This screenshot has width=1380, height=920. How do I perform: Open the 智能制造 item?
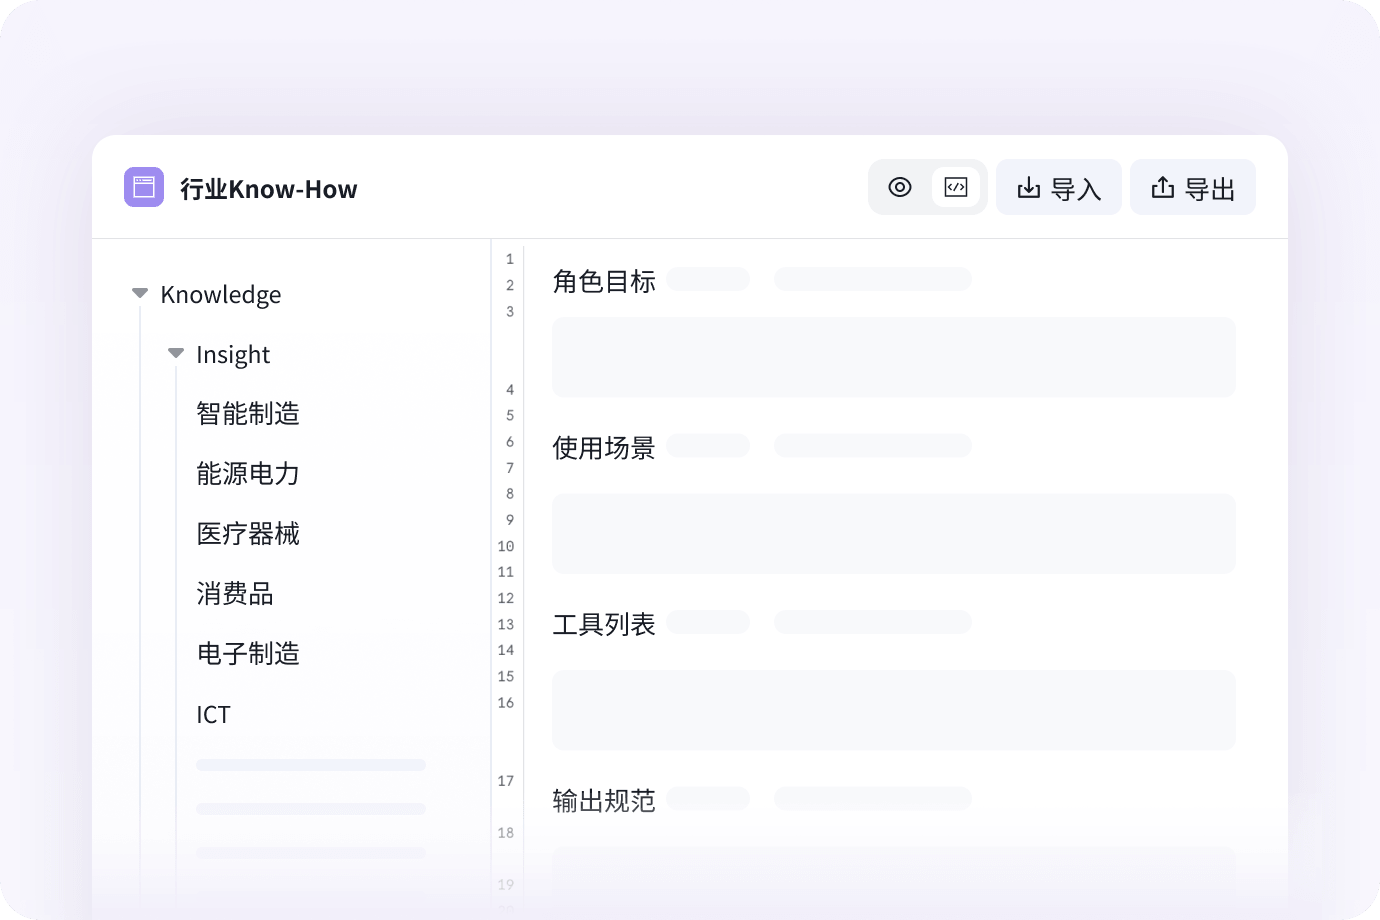pos(248,413)
